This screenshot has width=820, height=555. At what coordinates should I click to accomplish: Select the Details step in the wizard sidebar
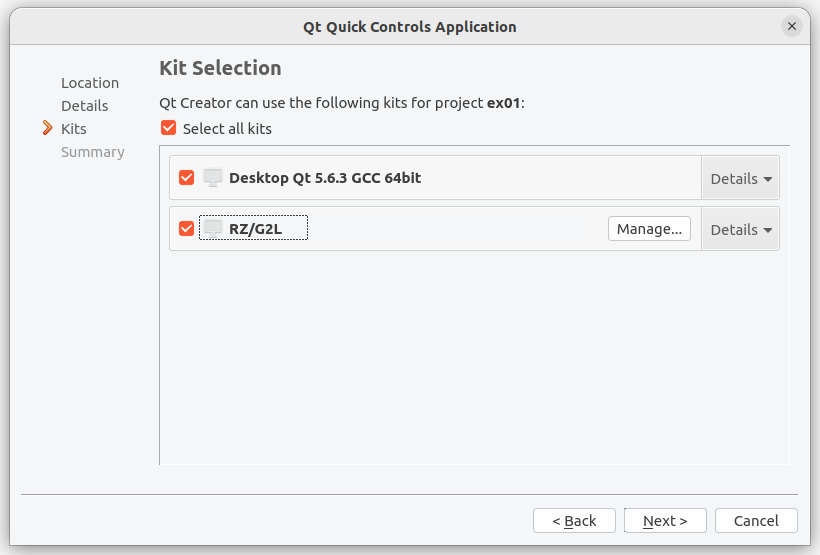pos(85,106)
